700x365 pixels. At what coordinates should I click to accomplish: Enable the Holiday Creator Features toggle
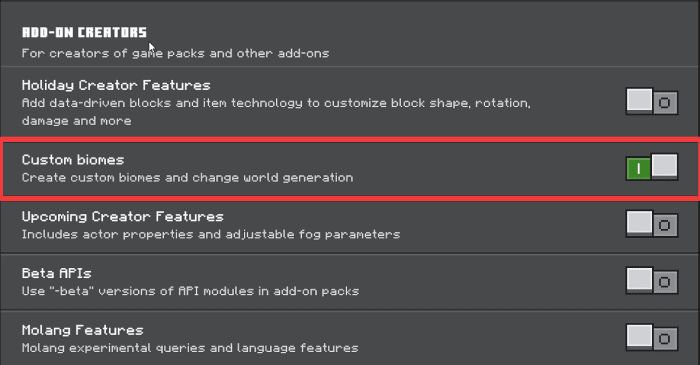click(652, 101)
